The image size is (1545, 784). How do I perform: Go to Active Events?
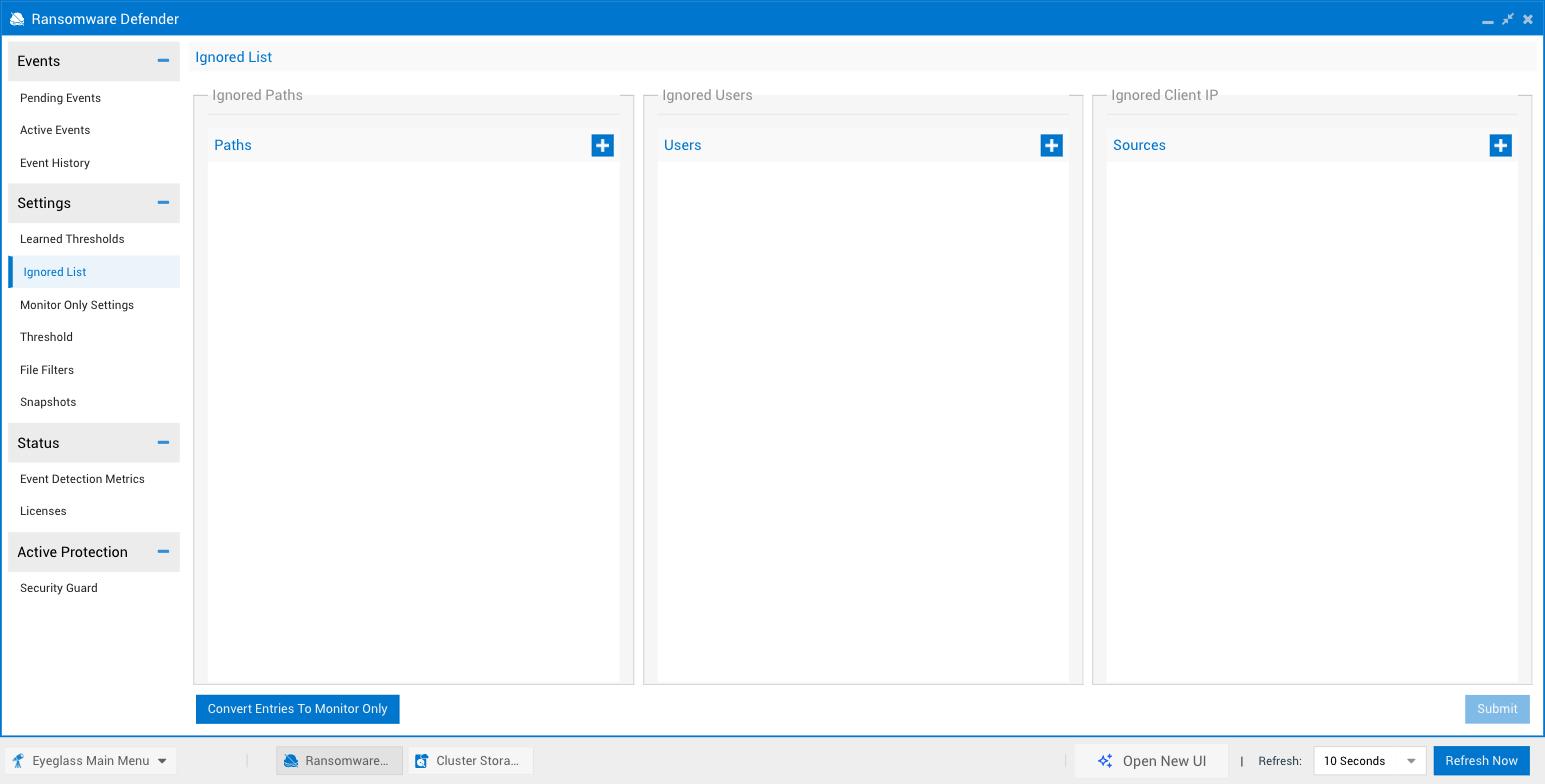[55, 130]
